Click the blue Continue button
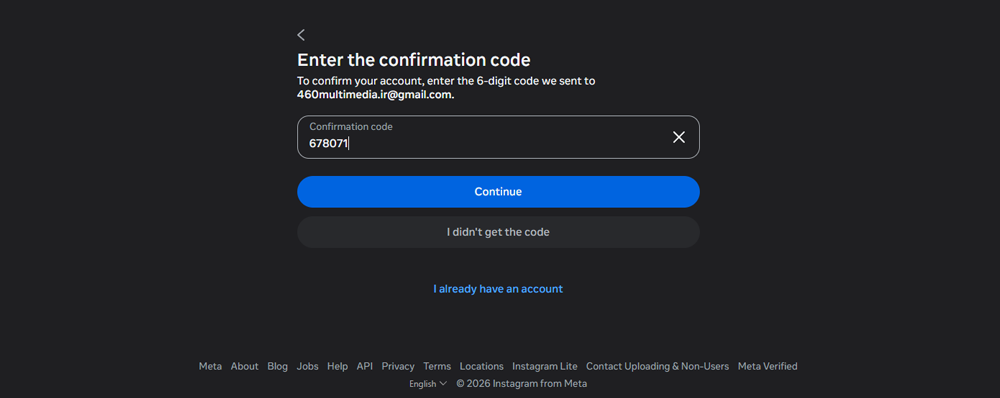The image size is (1000, 398). coord(498,192)
